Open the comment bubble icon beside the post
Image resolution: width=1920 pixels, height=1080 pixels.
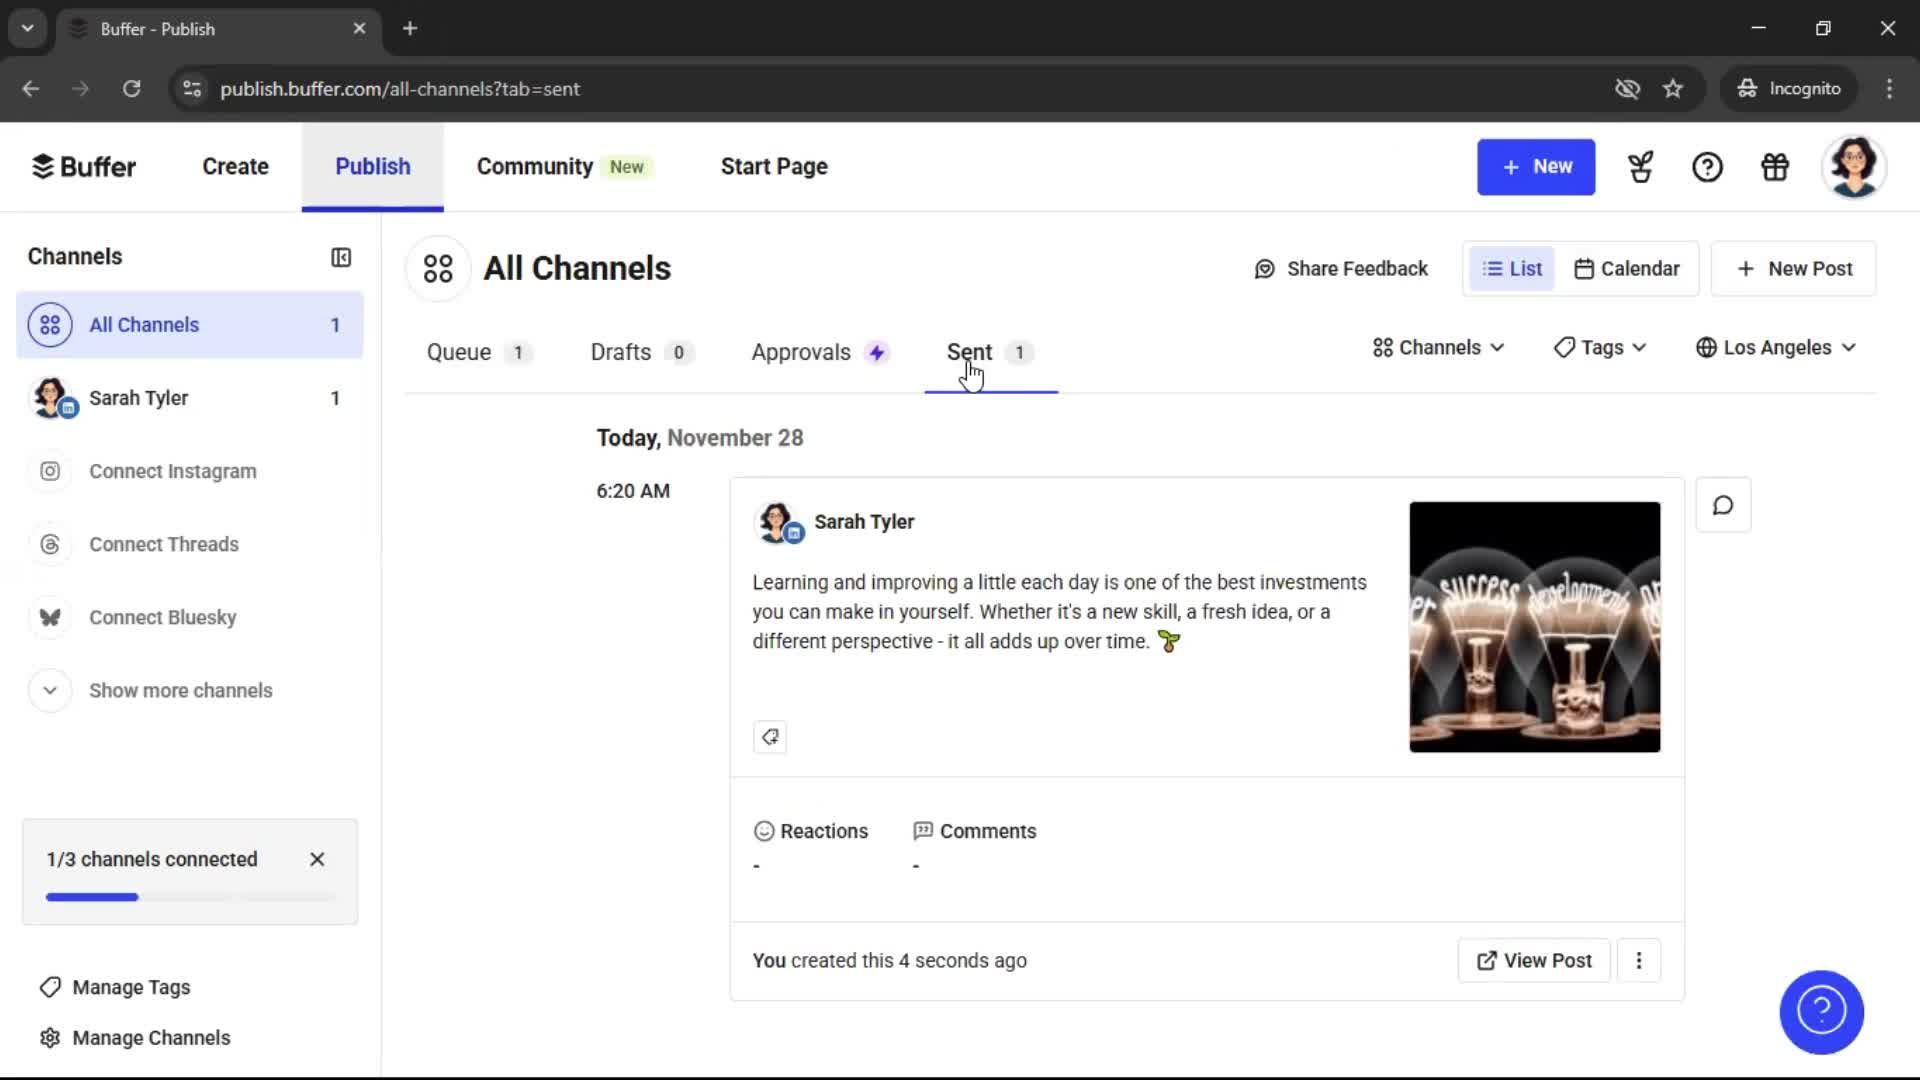coord(1723,505)
